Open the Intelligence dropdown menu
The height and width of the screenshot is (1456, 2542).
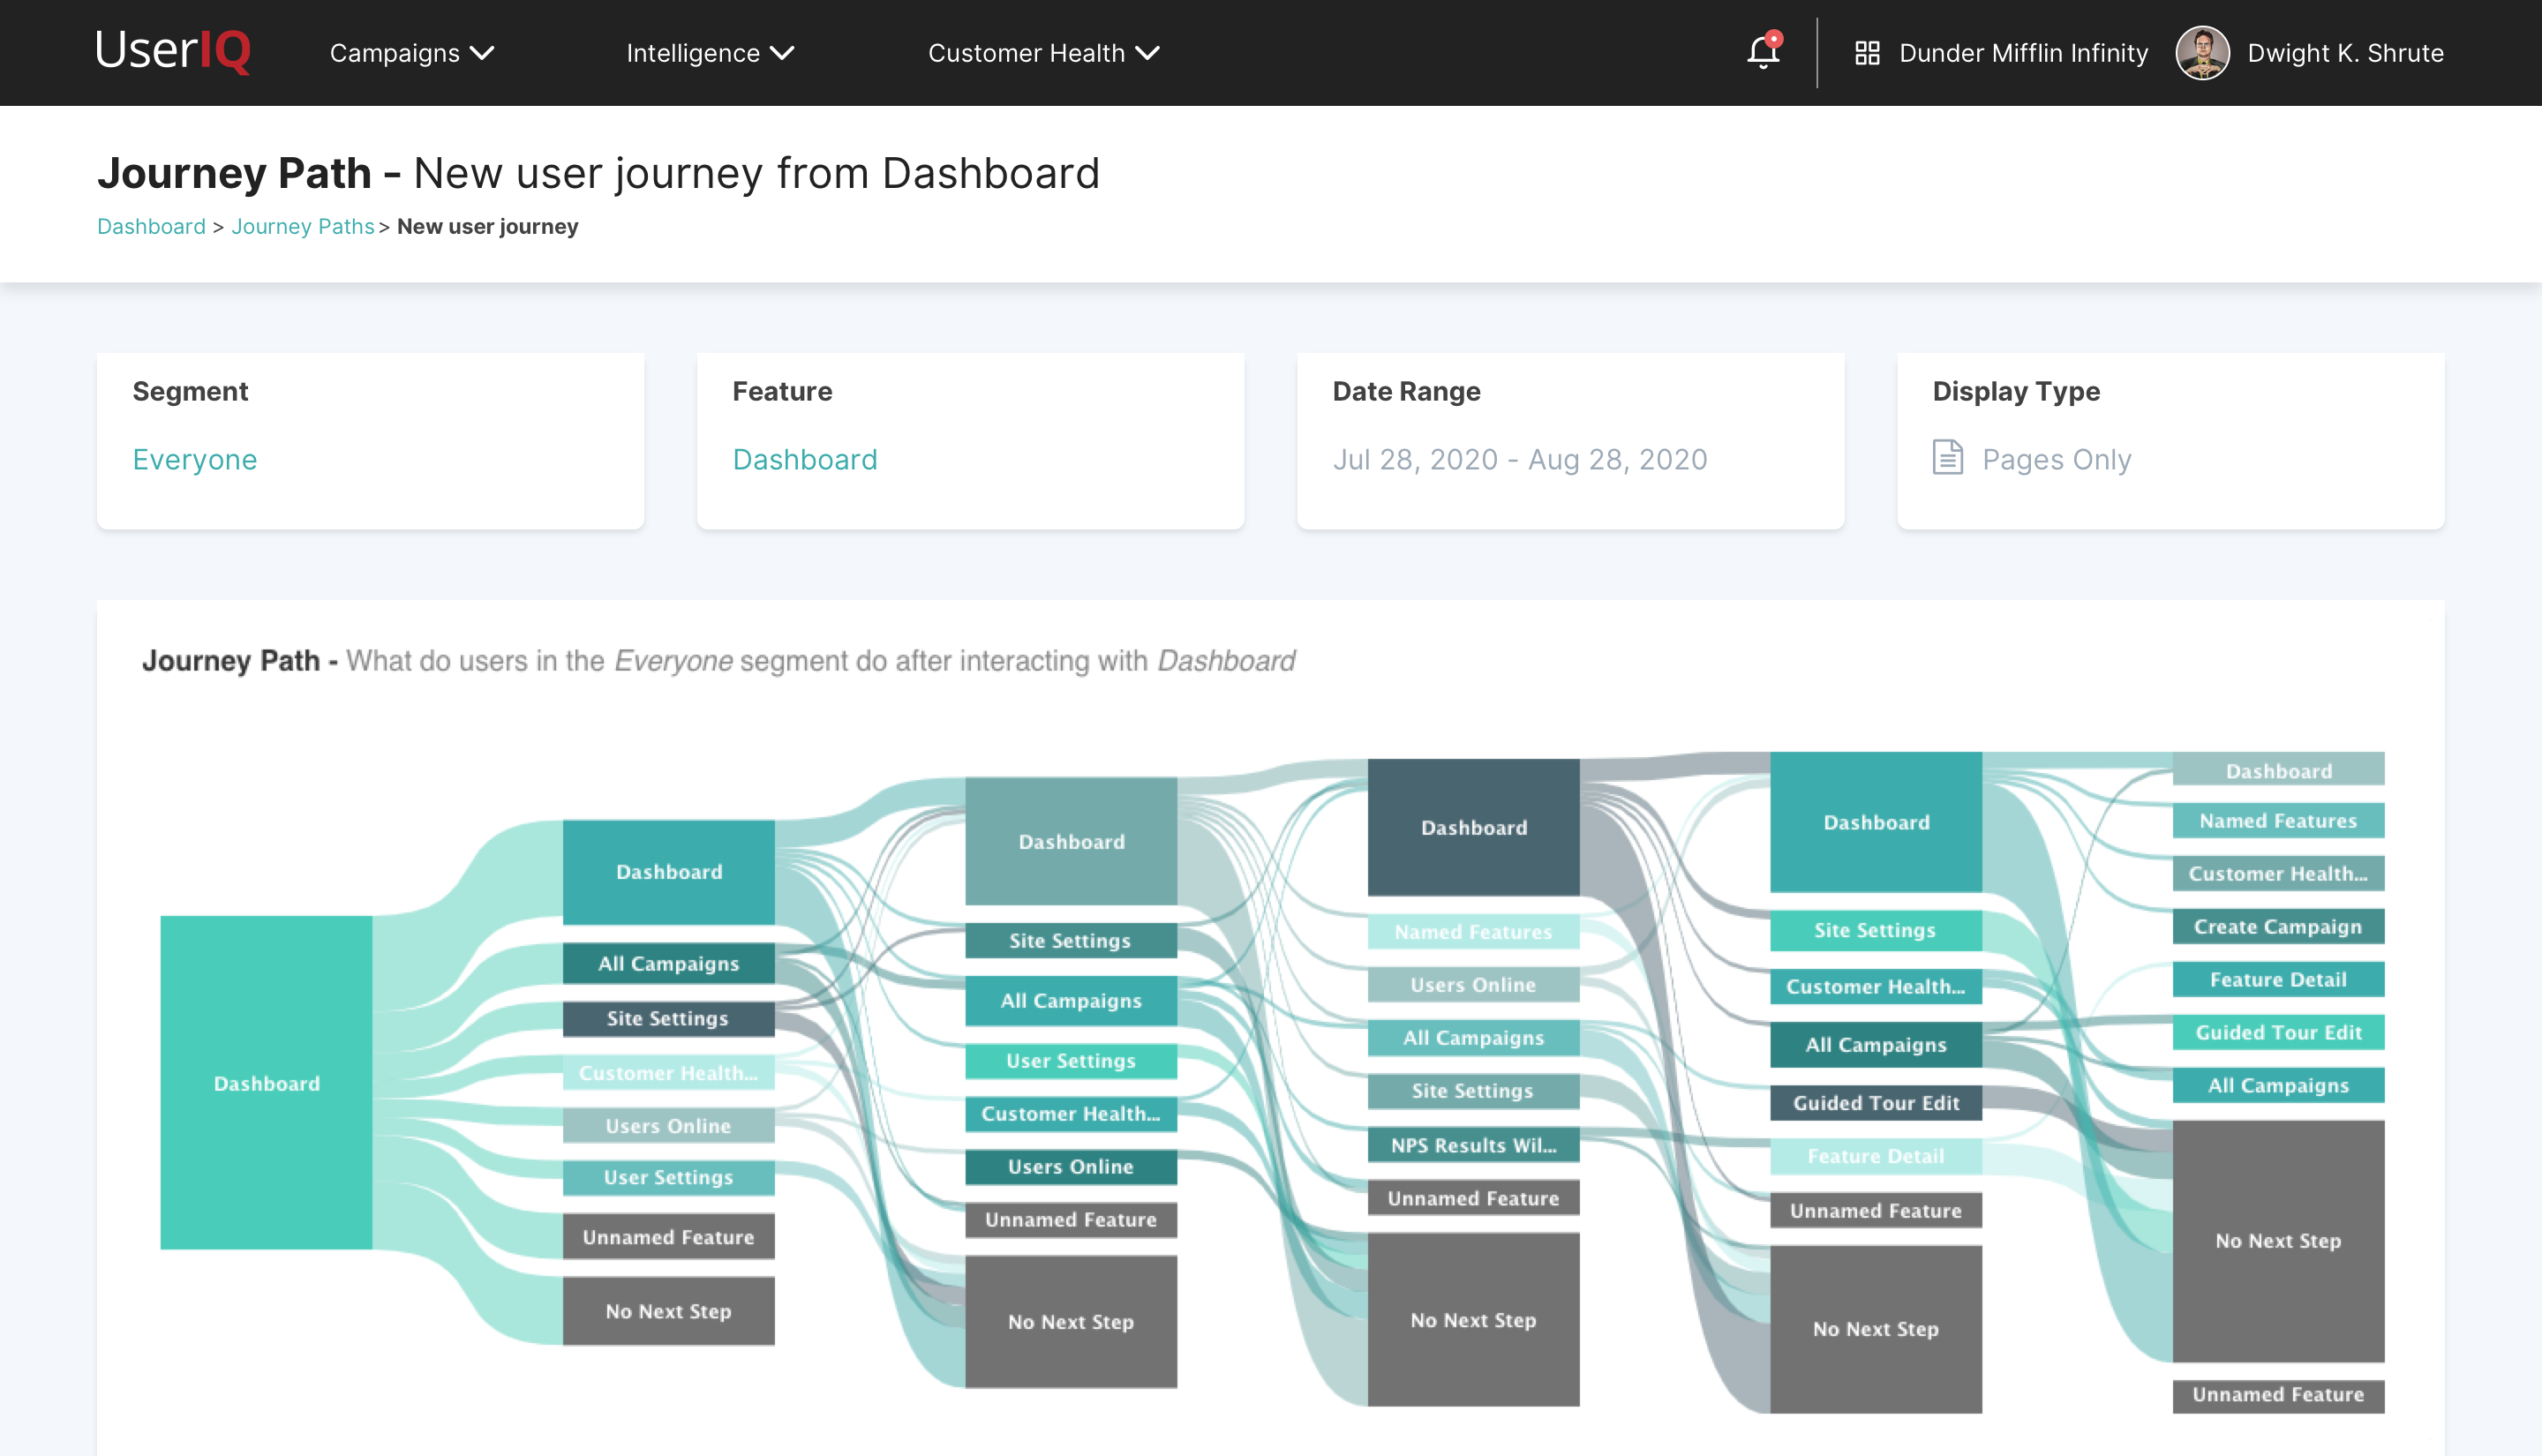709,53
